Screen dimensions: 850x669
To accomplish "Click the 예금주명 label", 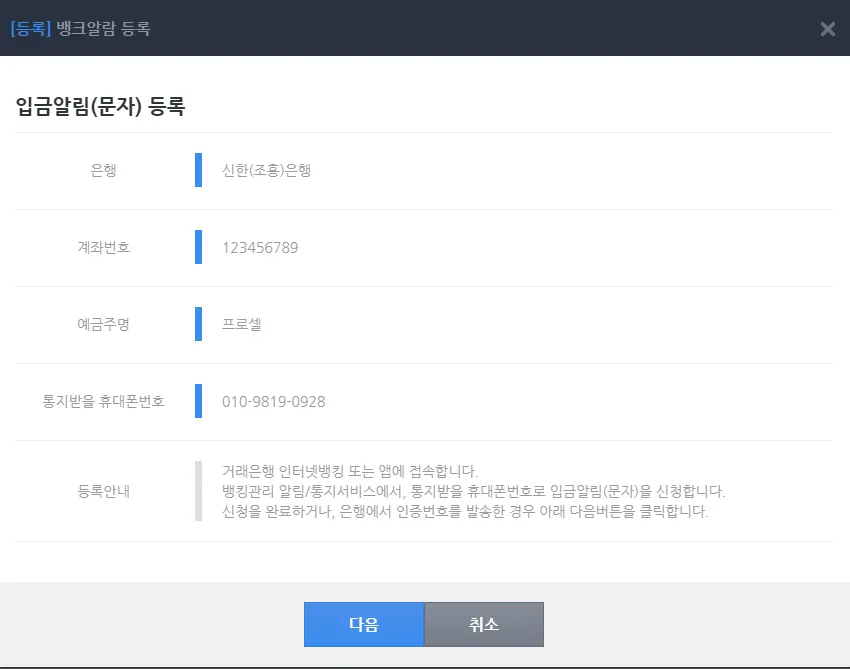I will tap(104, 324).
